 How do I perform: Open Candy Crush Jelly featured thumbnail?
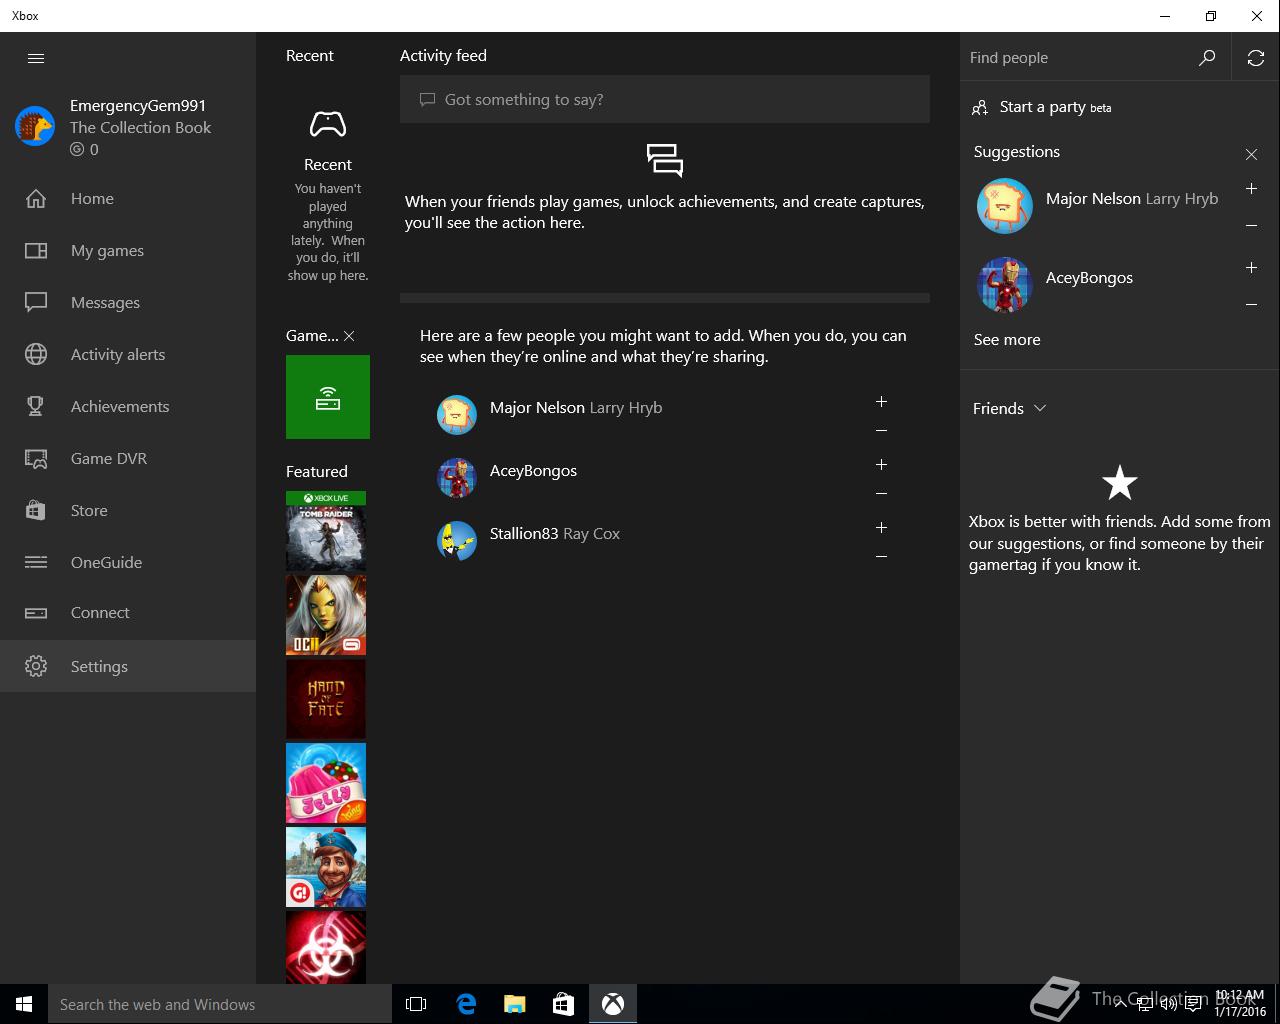point(326,783)
